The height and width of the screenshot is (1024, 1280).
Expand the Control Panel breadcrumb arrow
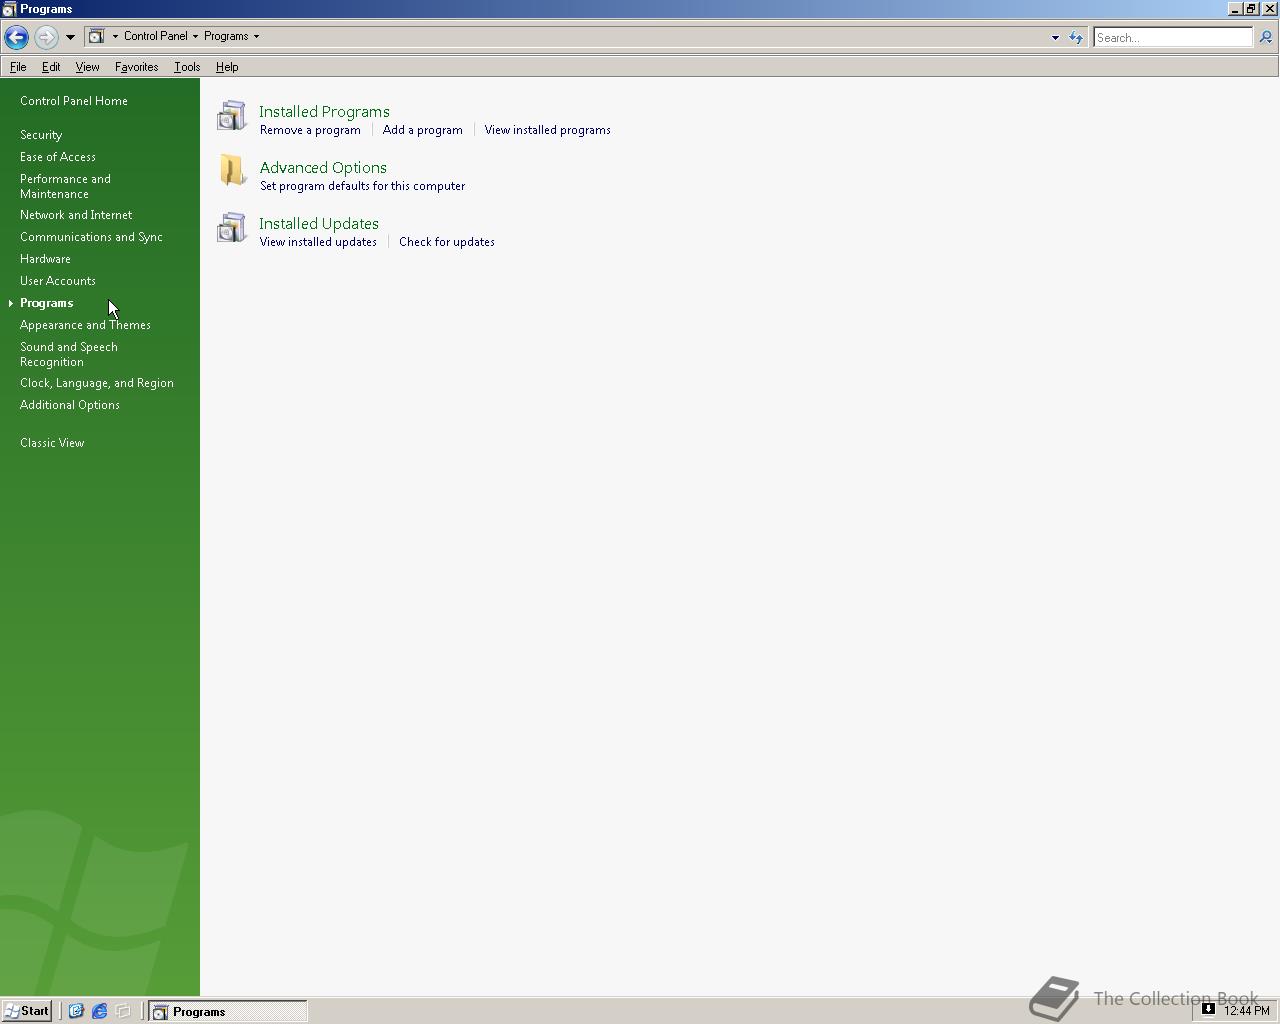pyautogui.click(x=195, y=36)
